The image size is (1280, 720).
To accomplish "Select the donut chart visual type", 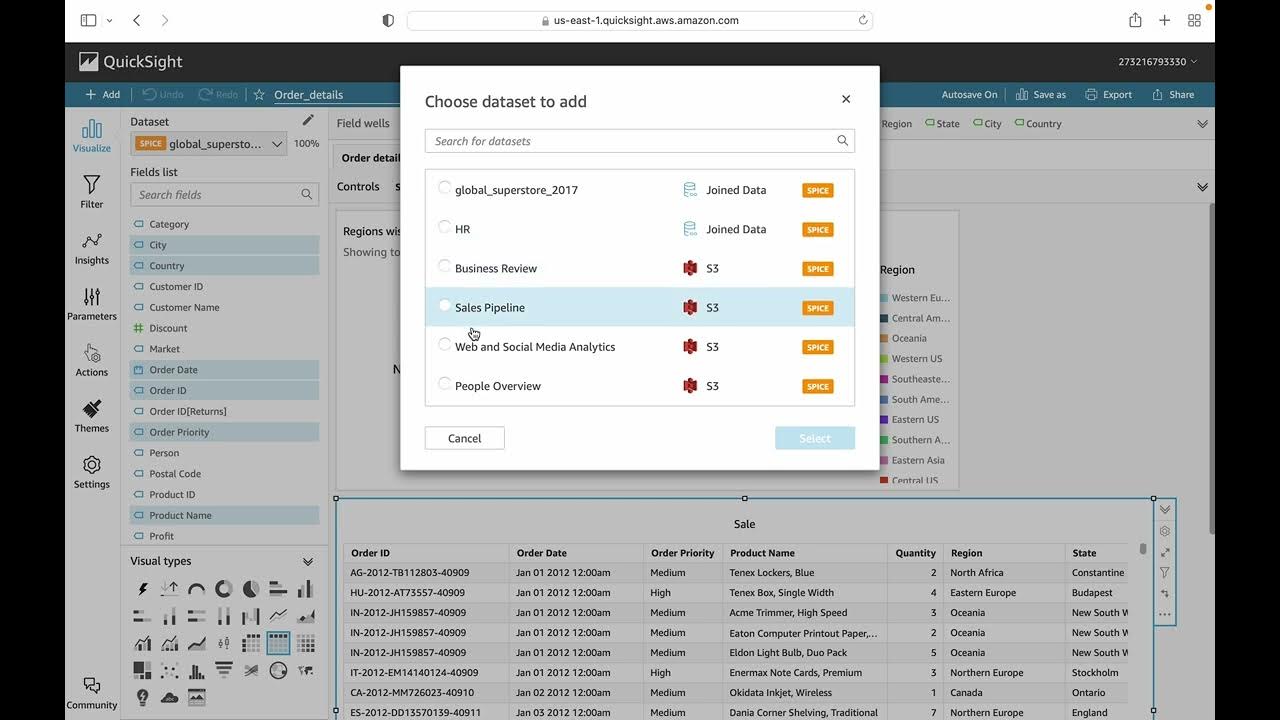I will click(224, 589).
